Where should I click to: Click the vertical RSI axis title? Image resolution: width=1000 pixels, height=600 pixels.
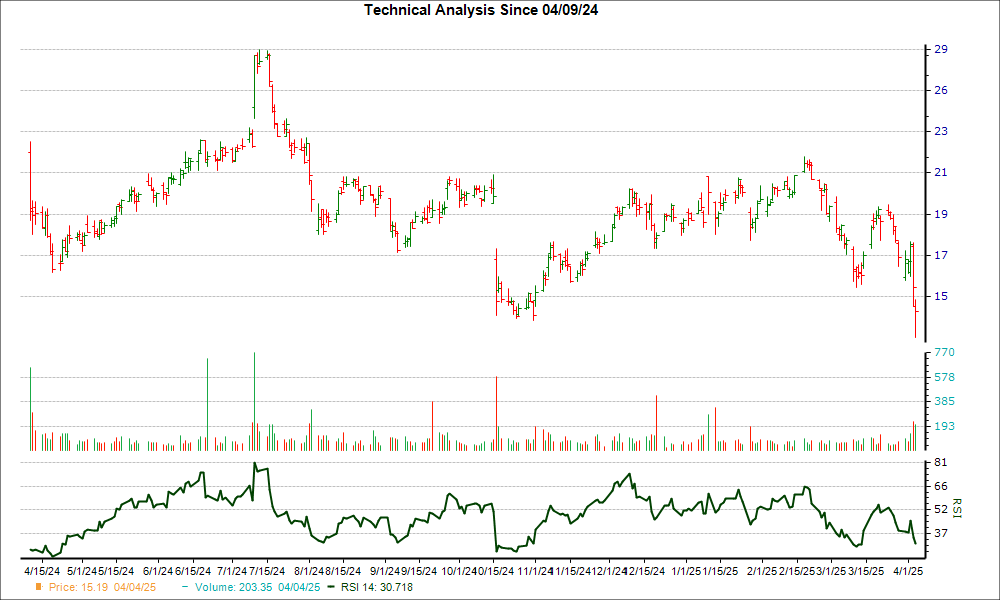click(x=956, y=509)
